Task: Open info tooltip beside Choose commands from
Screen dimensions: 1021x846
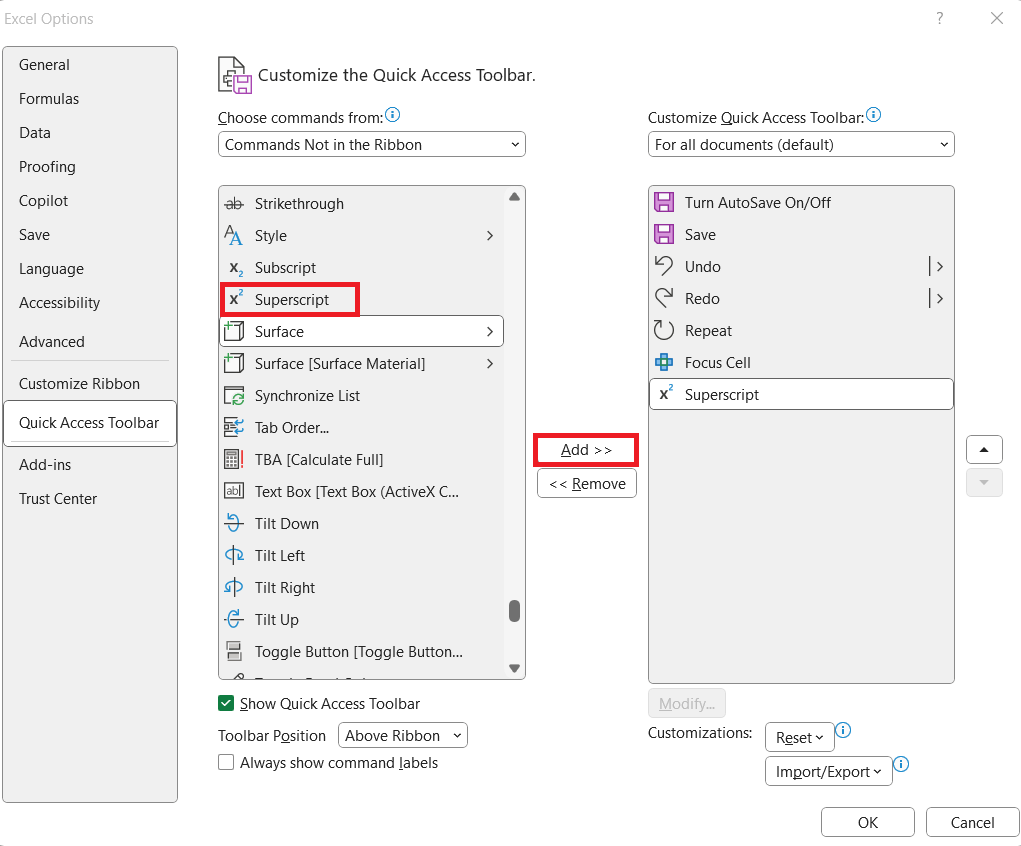Action: pos(393,115)
